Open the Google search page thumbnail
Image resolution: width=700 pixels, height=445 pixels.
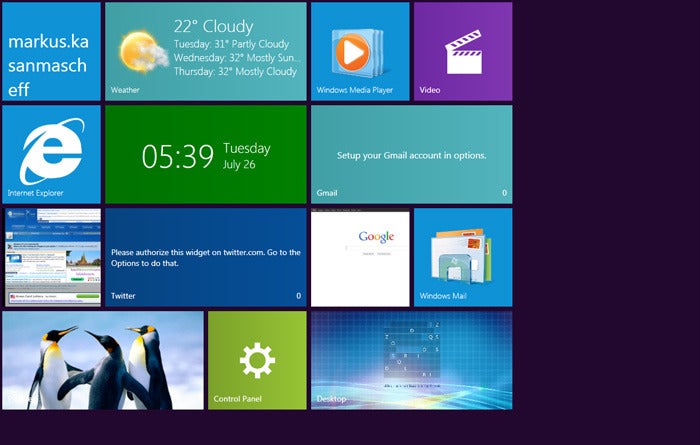tap(360, 257)
